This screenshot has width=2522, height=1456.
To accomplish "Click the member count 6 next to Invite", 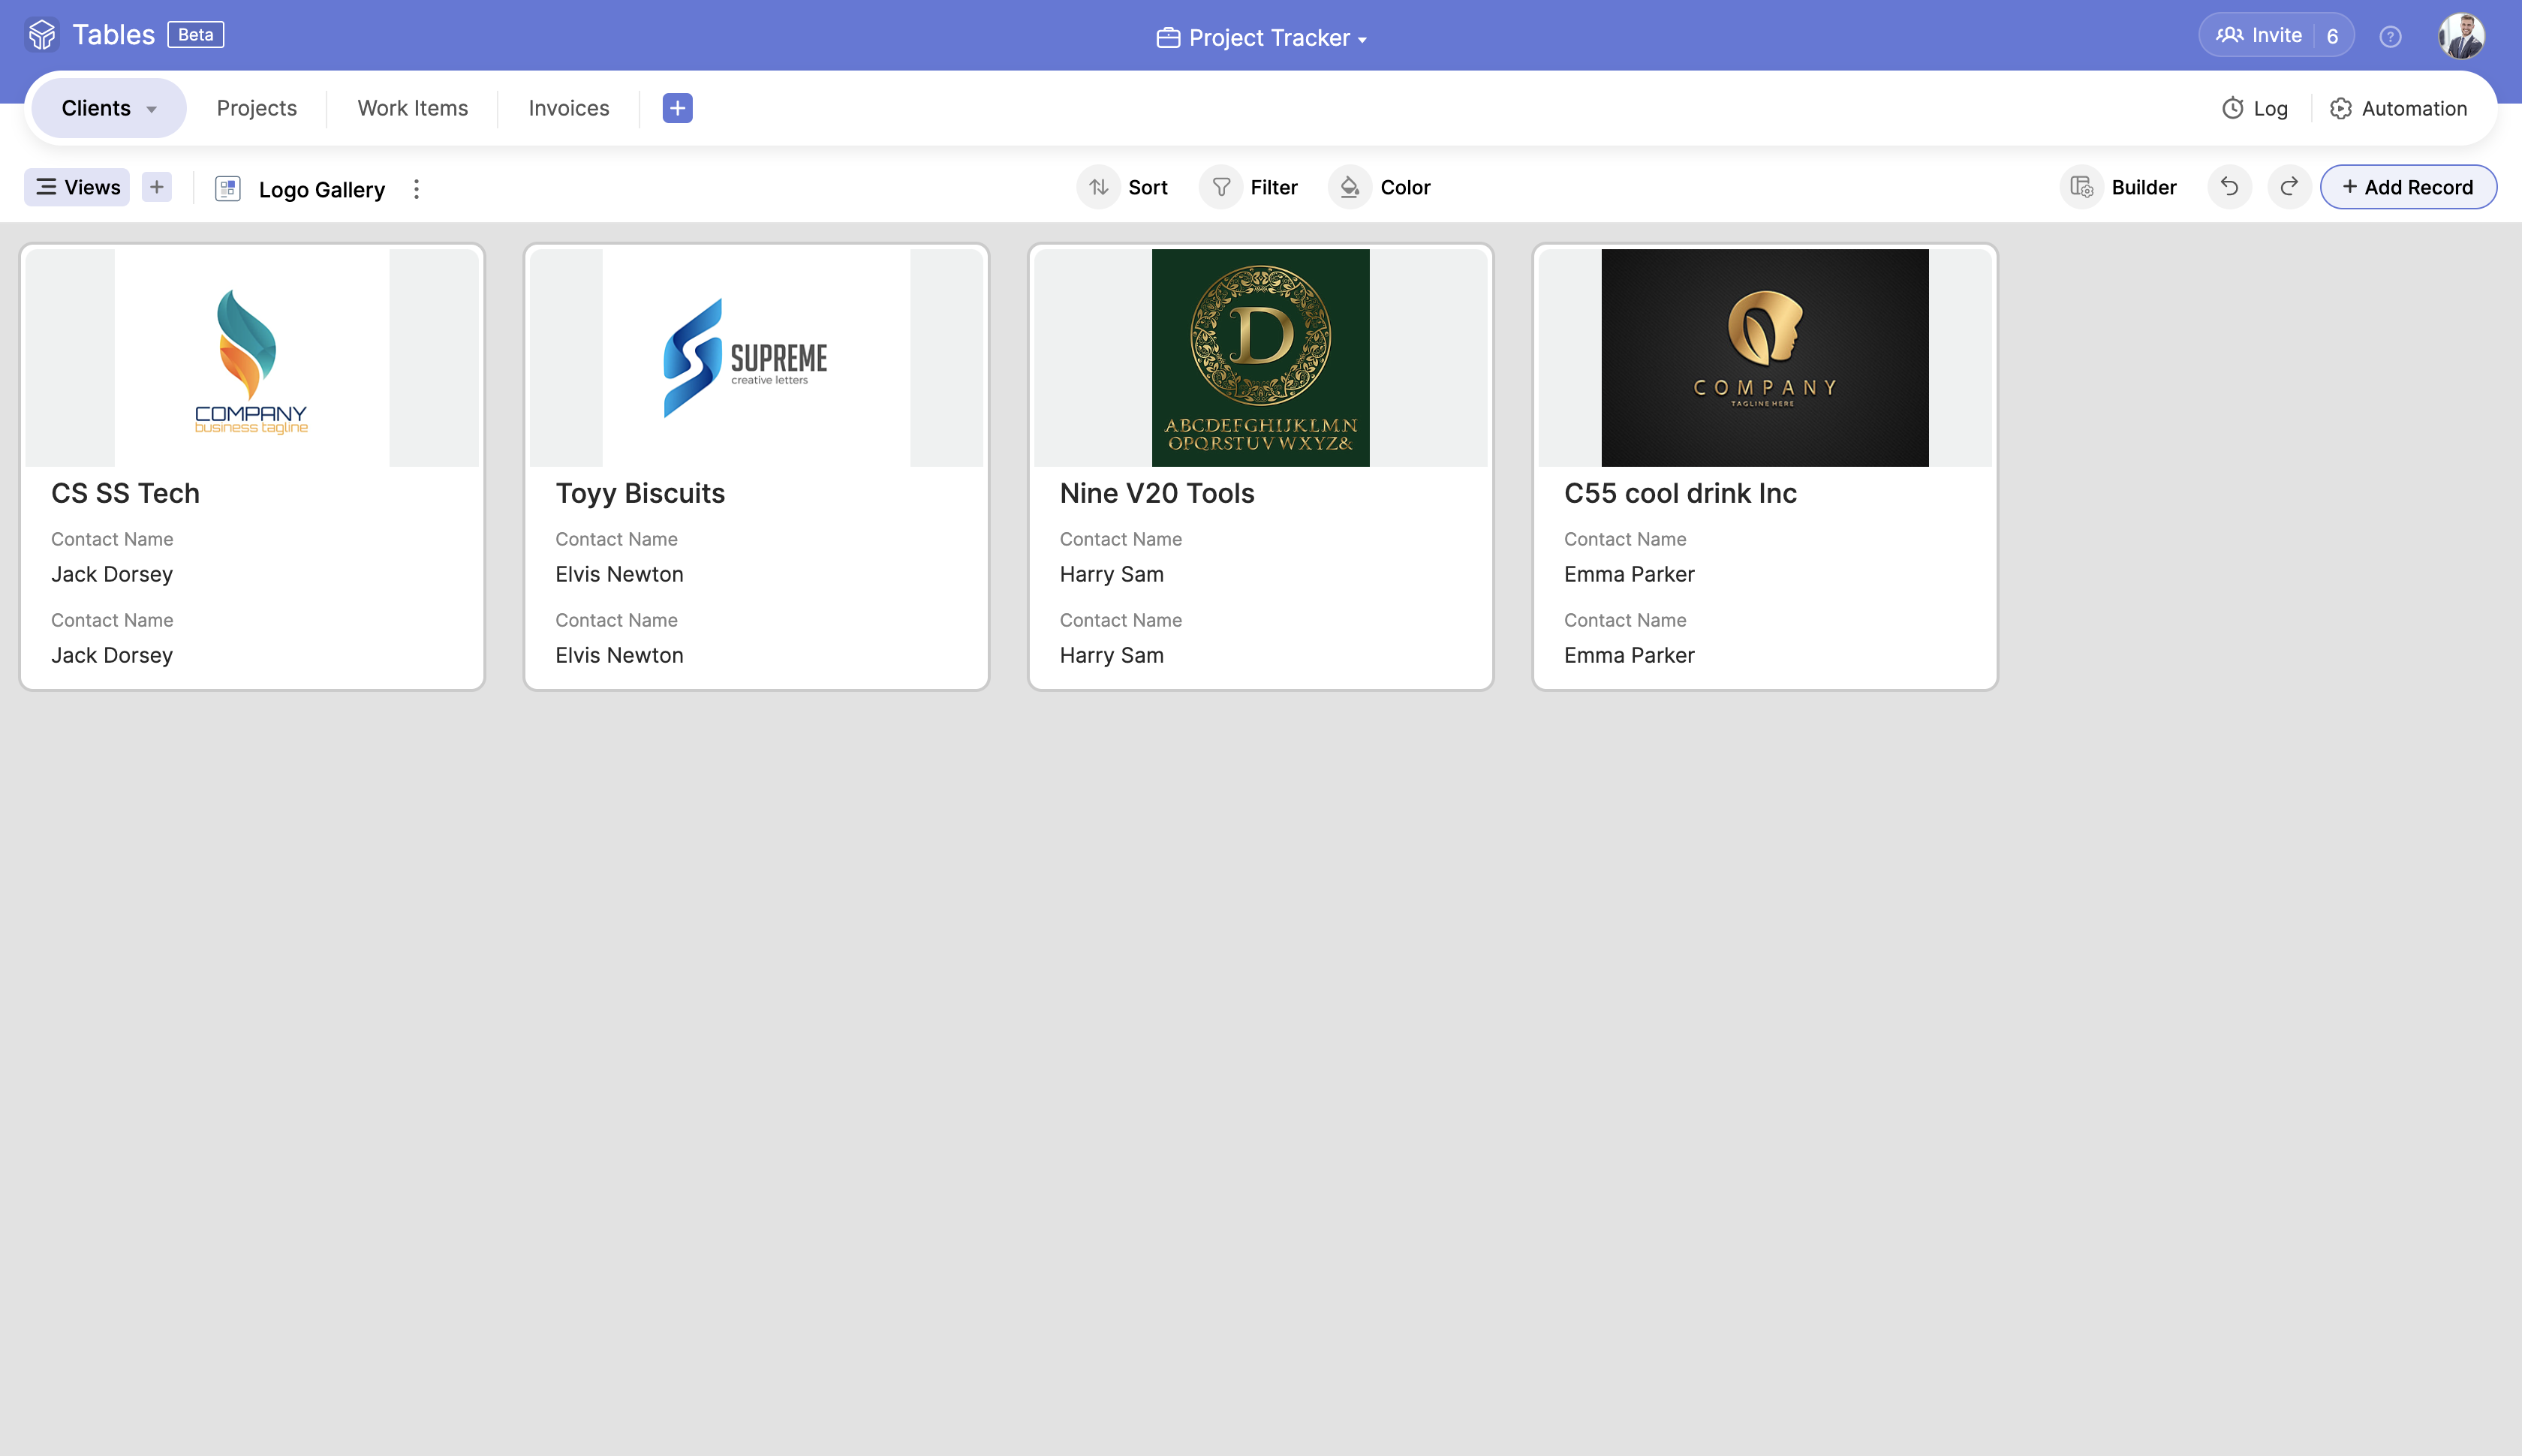I will click(x=2333, y=36).
